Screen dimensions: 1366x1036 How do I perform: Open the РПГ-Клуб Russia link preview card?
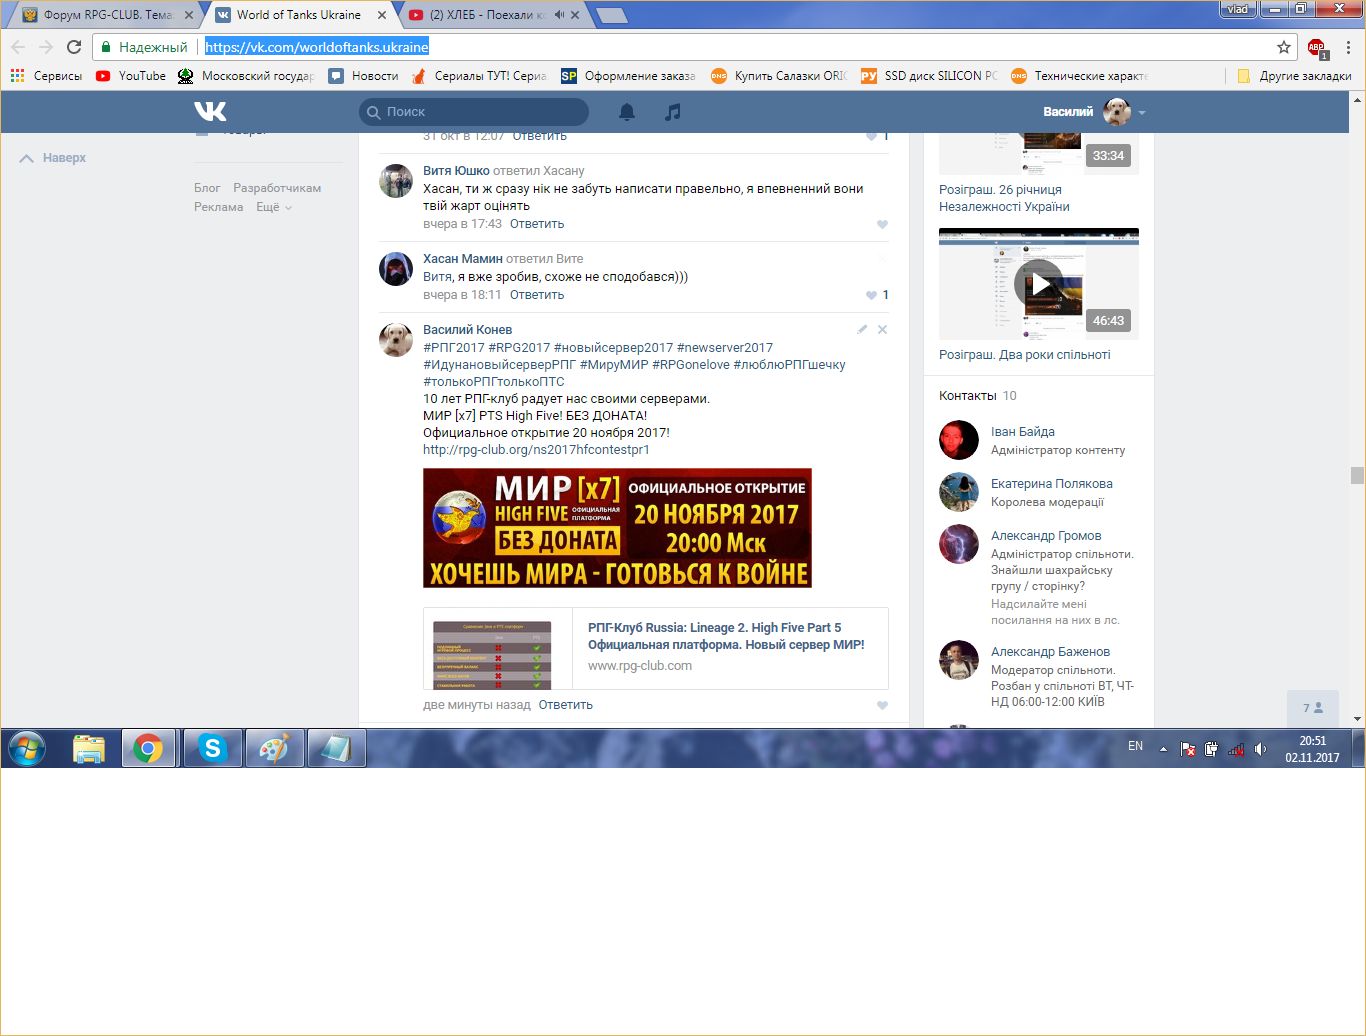point(656,648)
